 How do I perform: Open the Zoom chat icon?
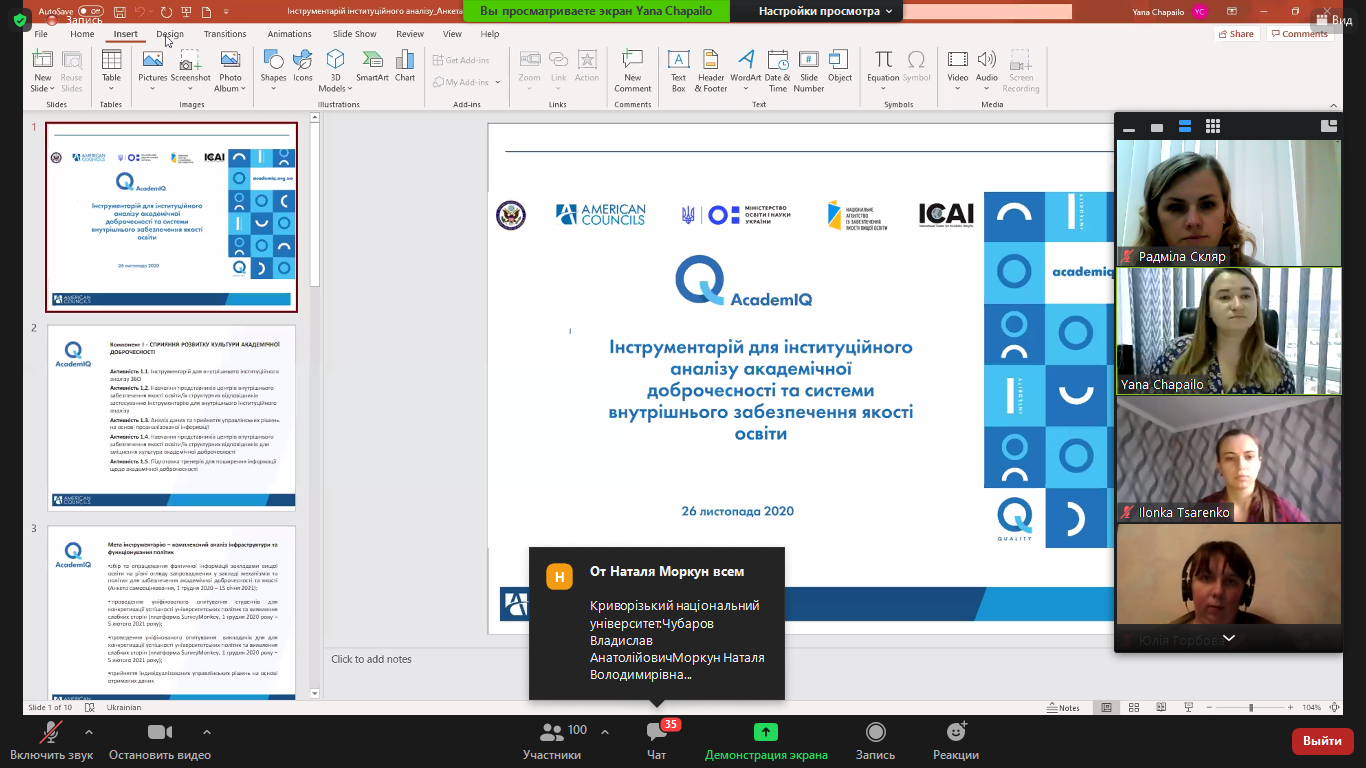point(656,738)
